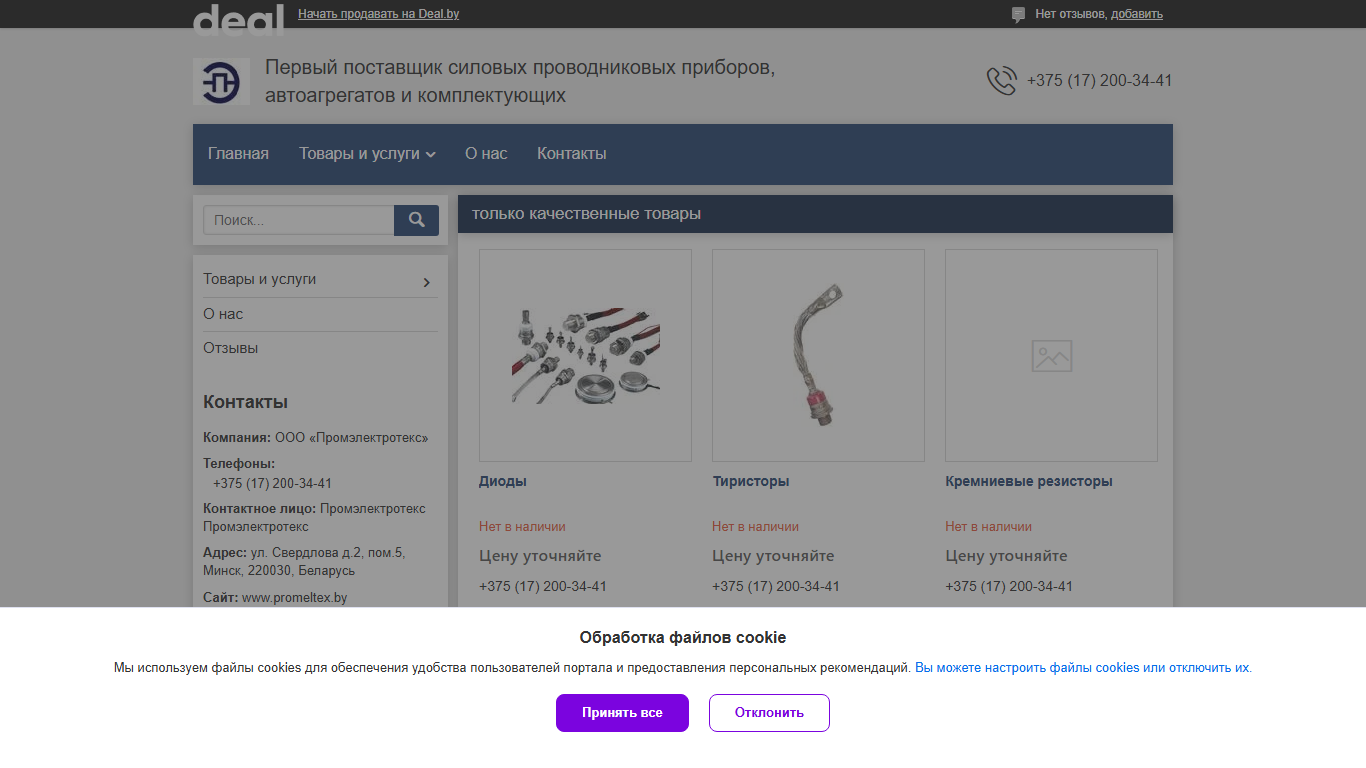Open О нас in the navigation bar
The image size is (1366, 768).
coord(486,154)
